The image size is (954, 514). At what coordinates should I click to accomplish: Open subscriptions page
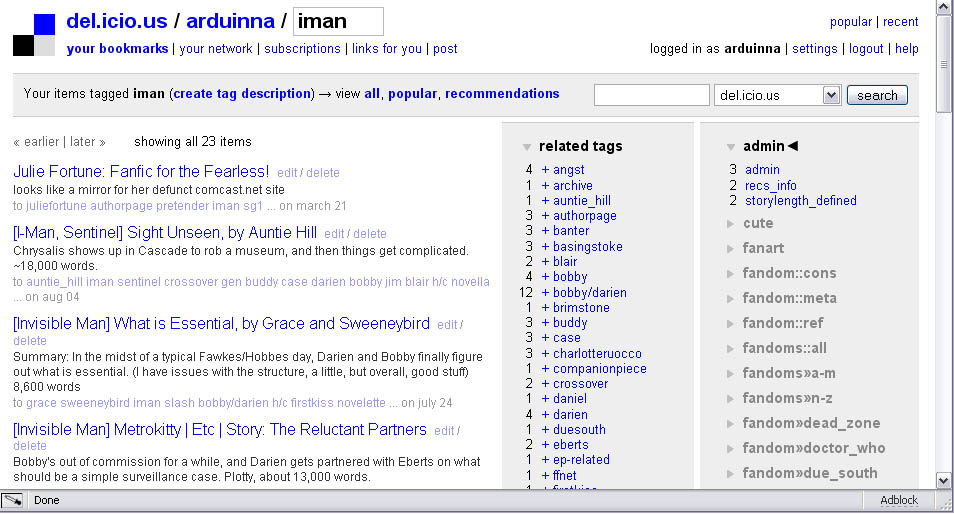(302, 49)
